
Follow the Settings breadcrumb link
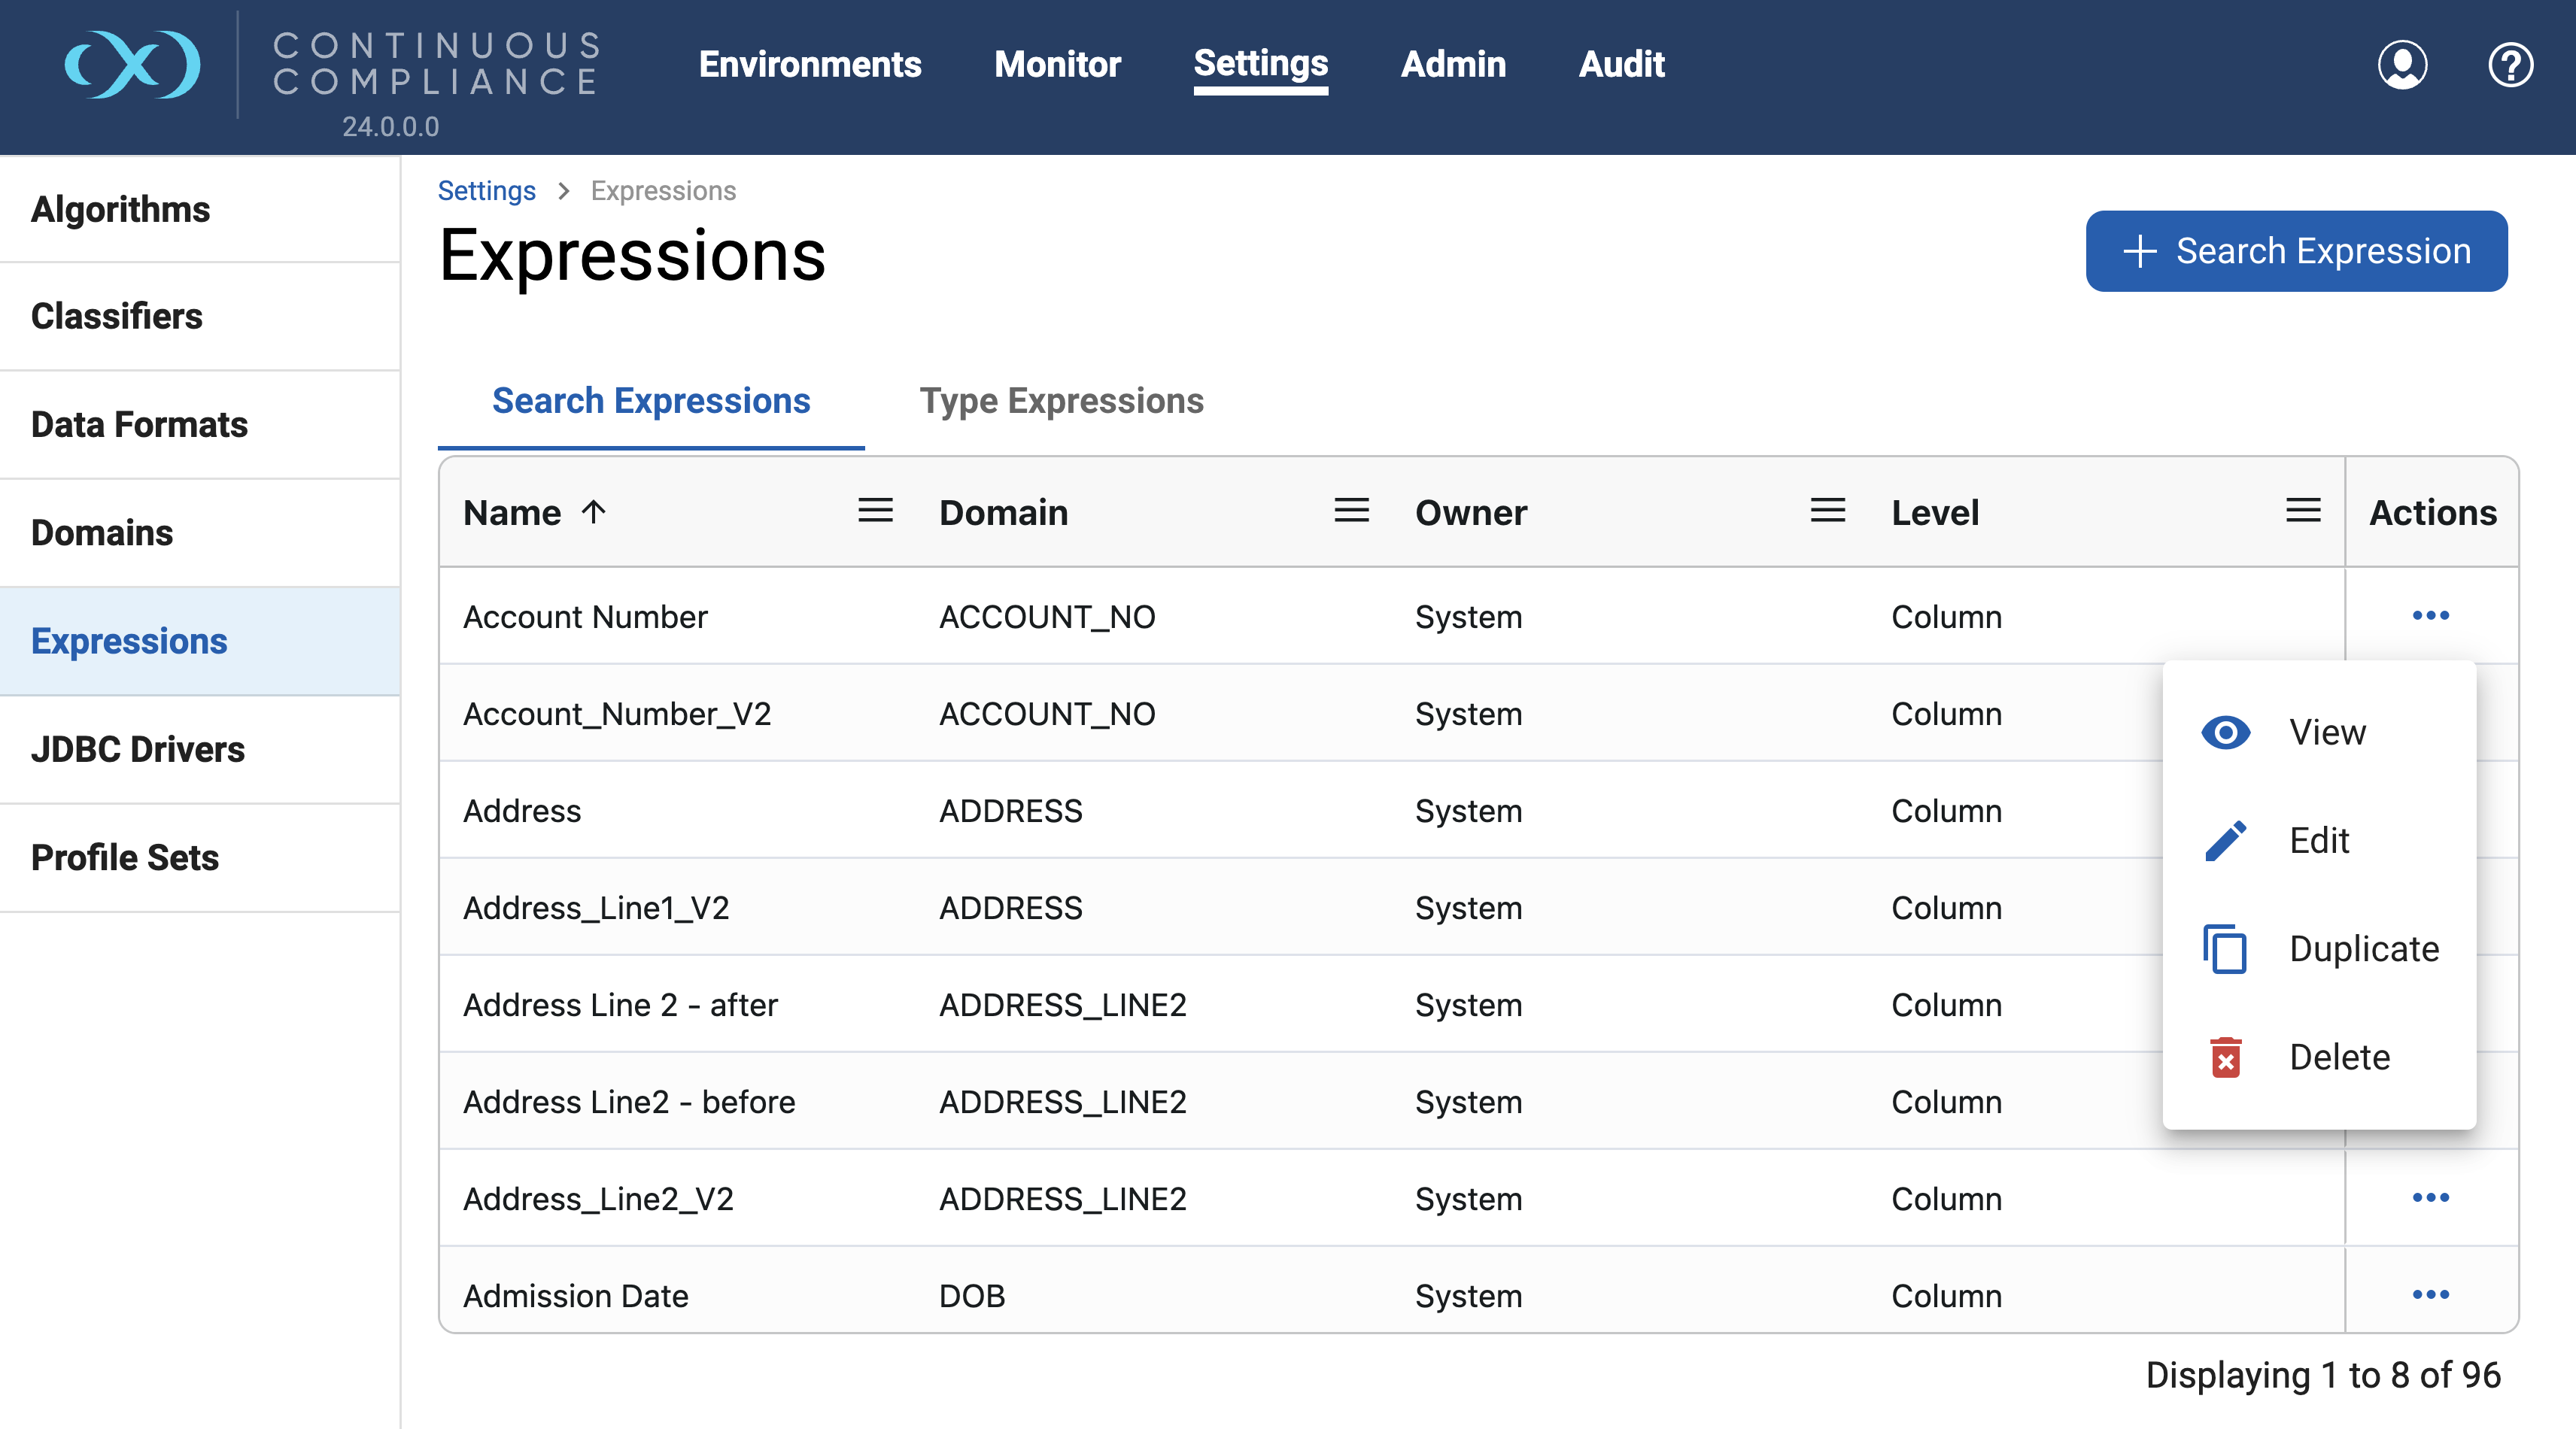point(486,190)
